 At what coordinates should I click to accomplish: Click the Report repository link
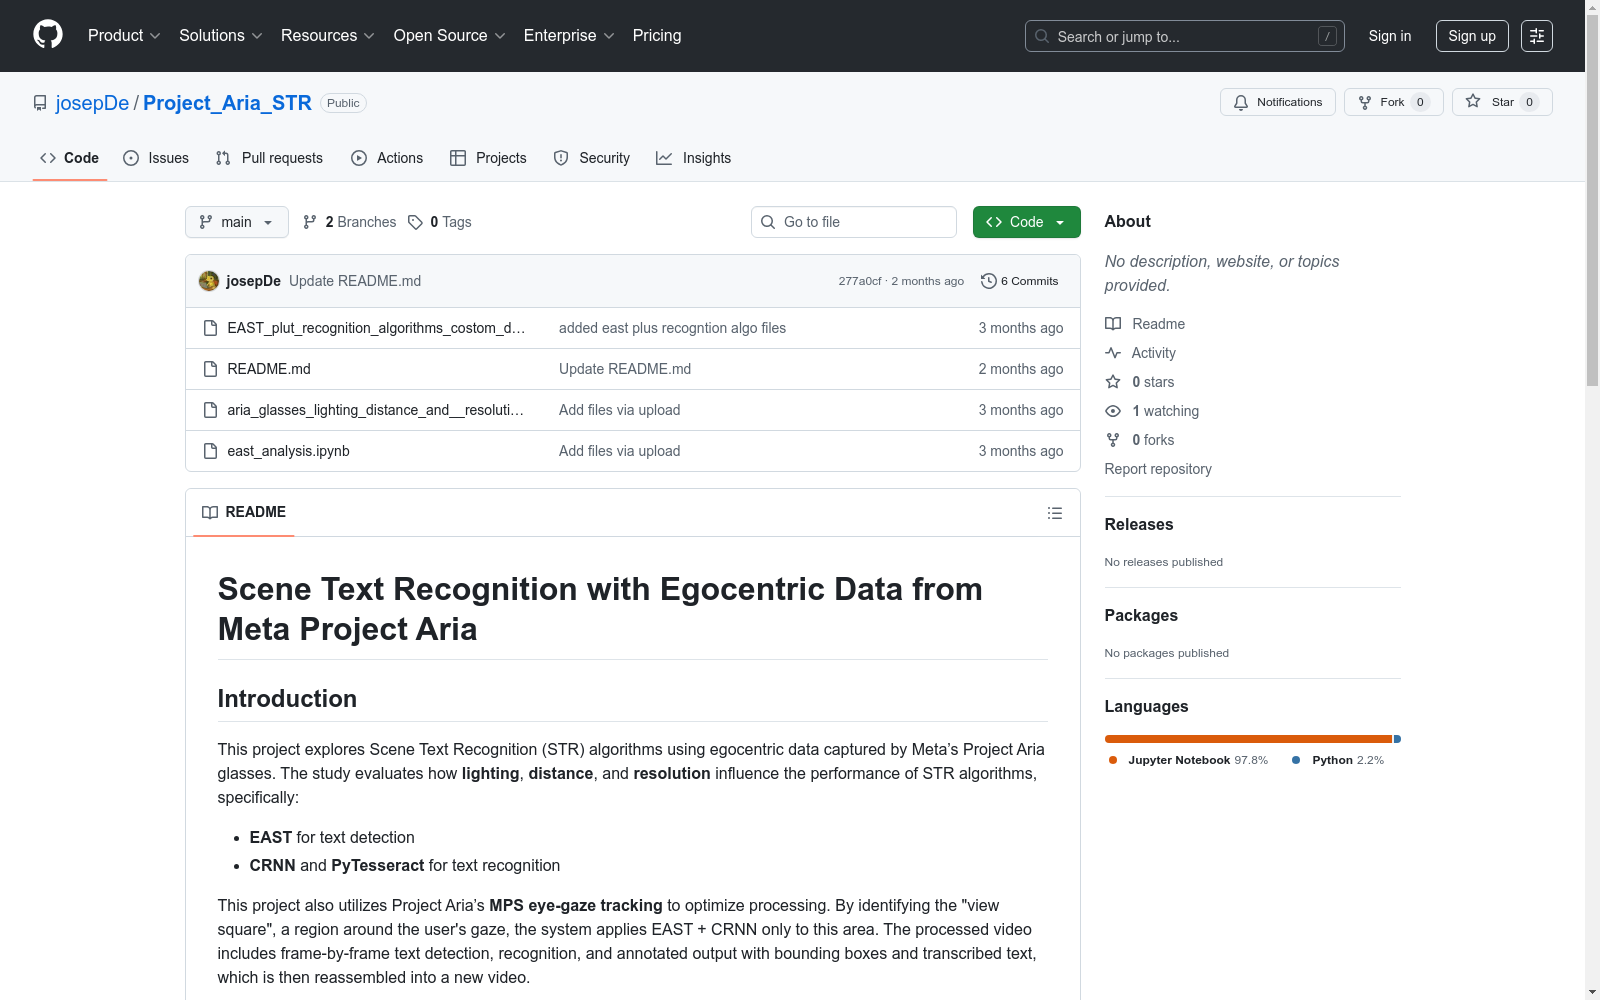click(x=1158, y=469)
